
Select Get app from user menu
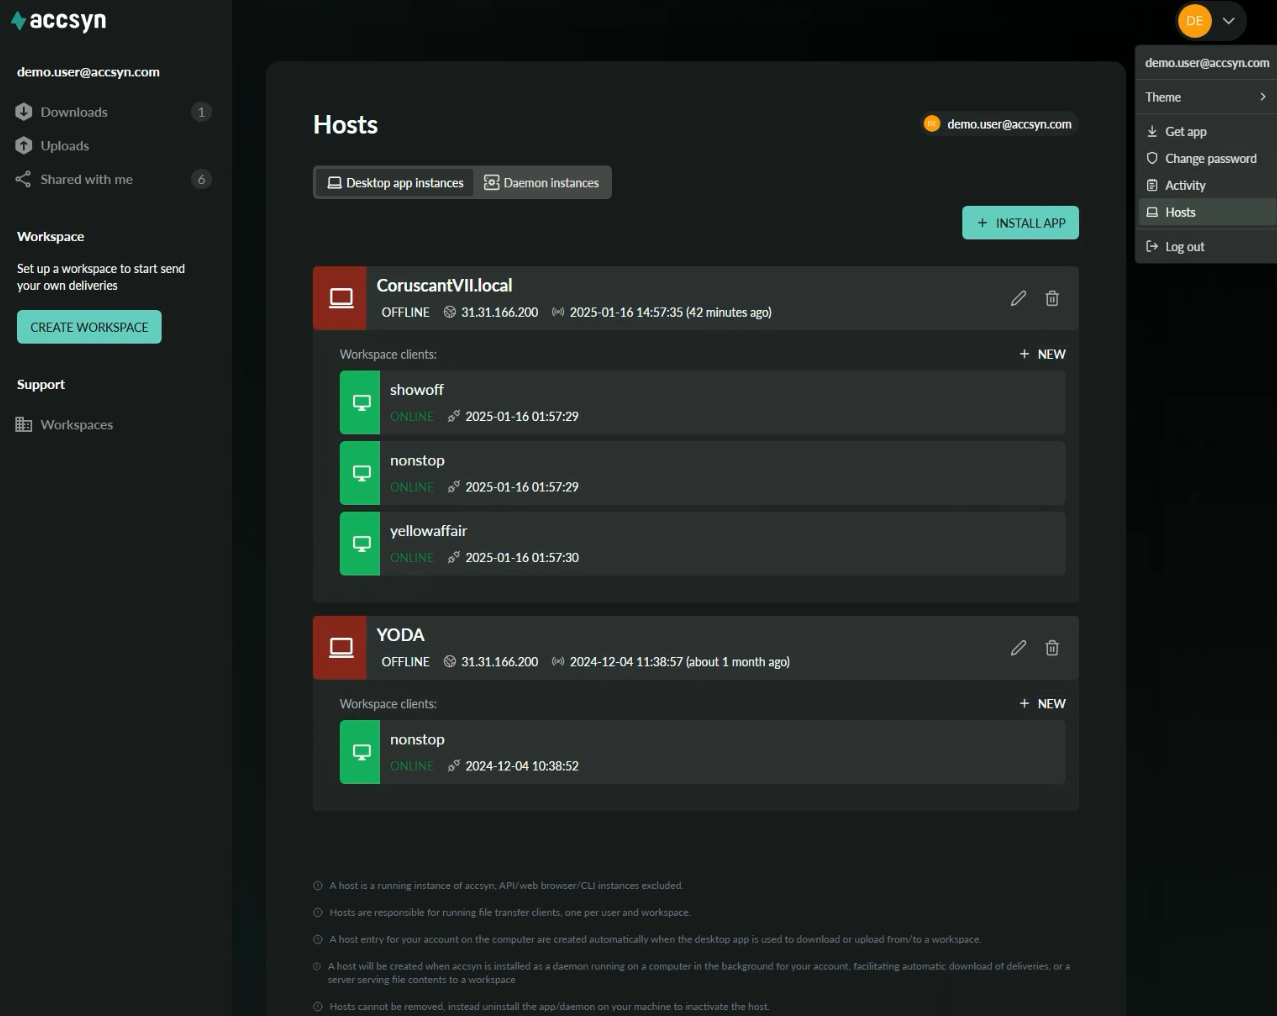click(x=1206, y=132)
